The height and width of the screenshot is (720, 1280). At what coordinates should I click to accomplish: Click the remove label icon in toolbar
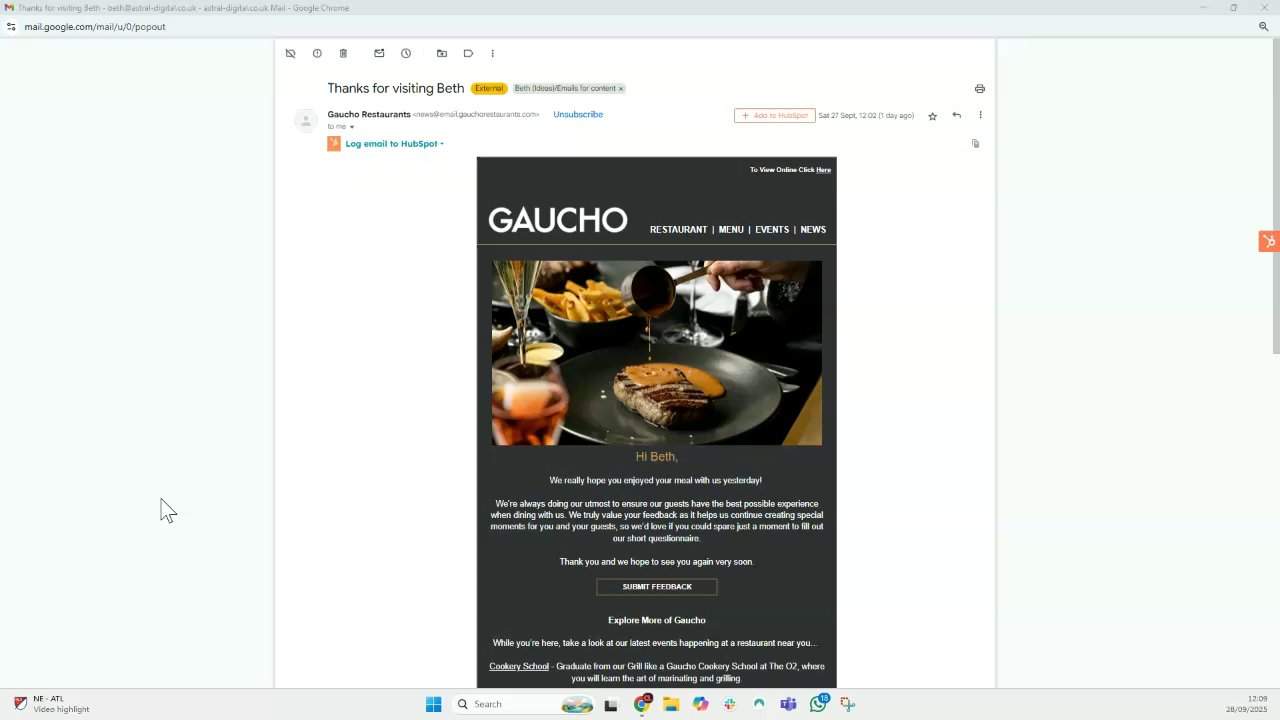click(x=290, y=53)
